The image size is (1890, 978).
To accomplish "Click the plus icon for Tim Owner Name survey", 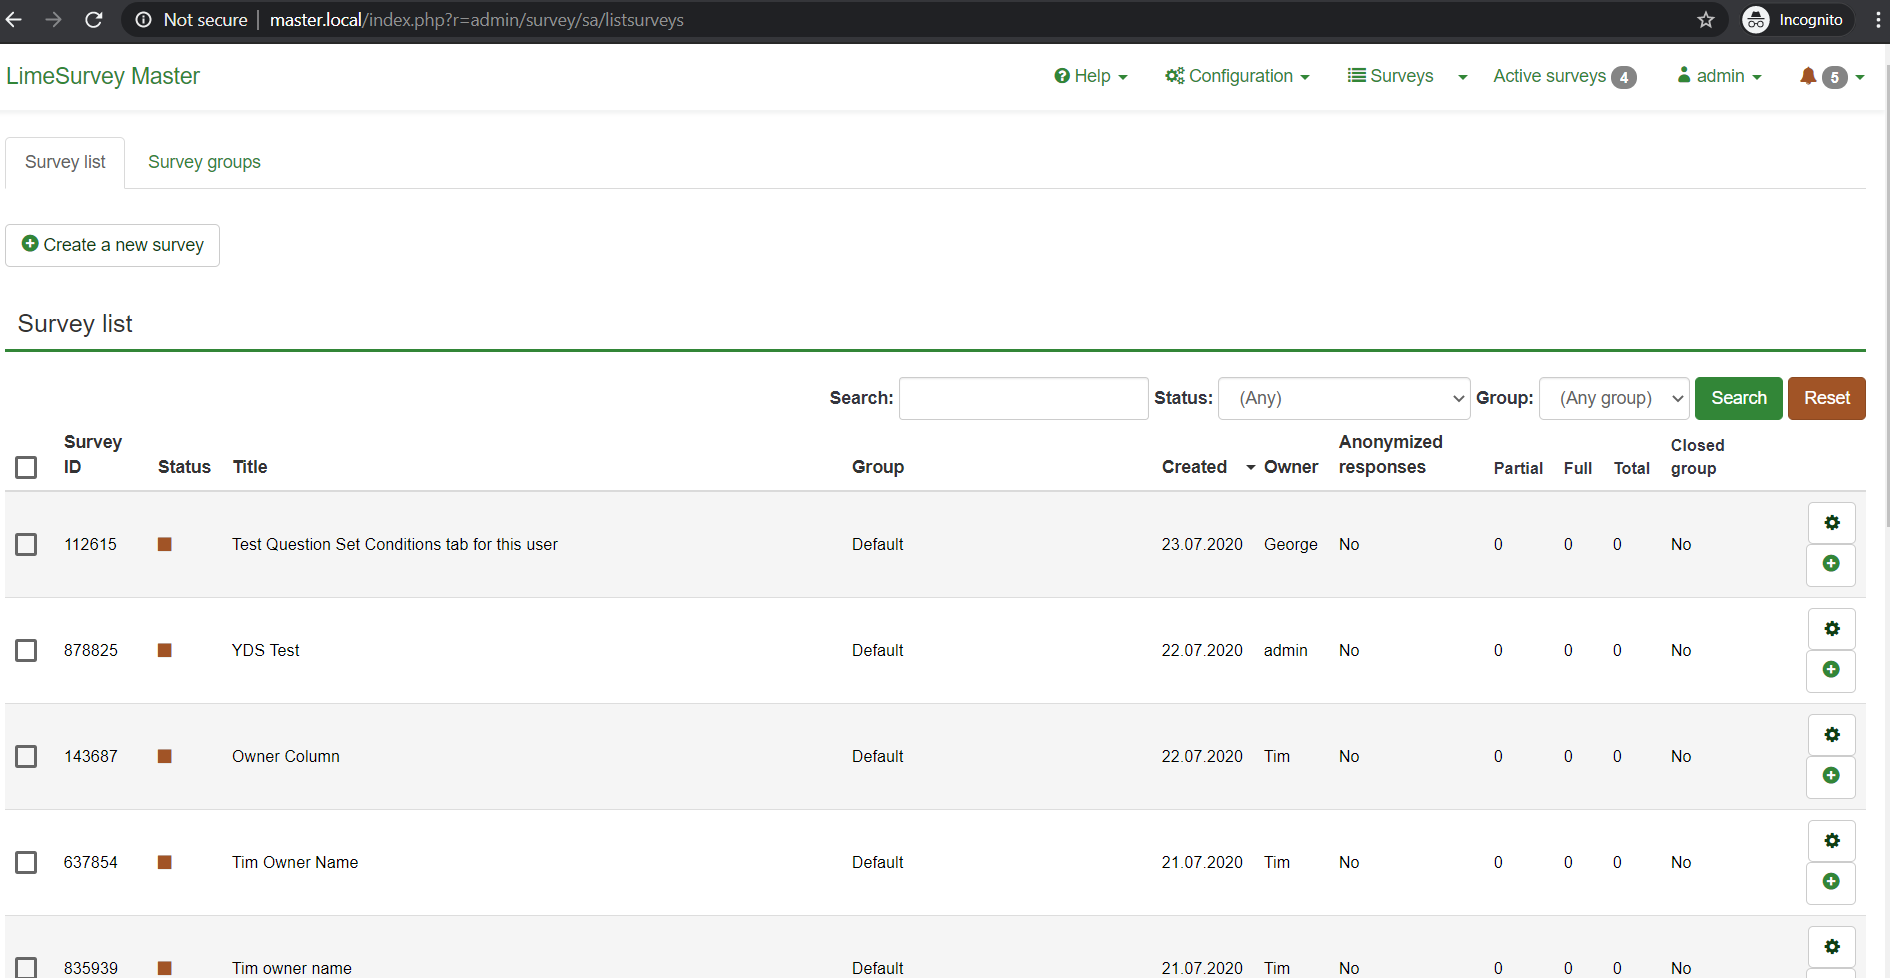I will tap(1831, 882).
